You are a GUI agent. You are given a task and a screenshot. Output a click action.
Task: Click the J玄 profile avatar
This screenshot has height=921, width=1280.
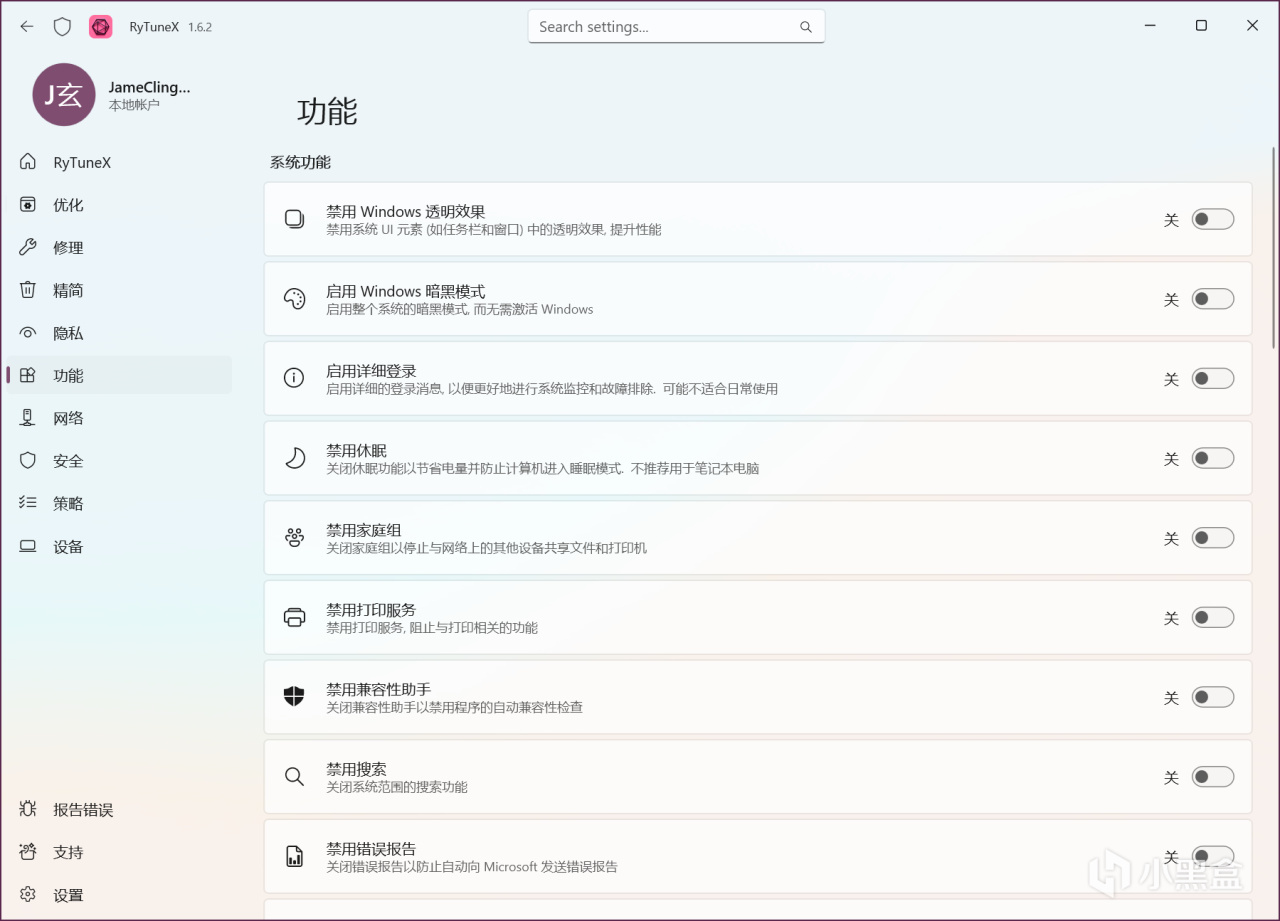tap(64, 95)
